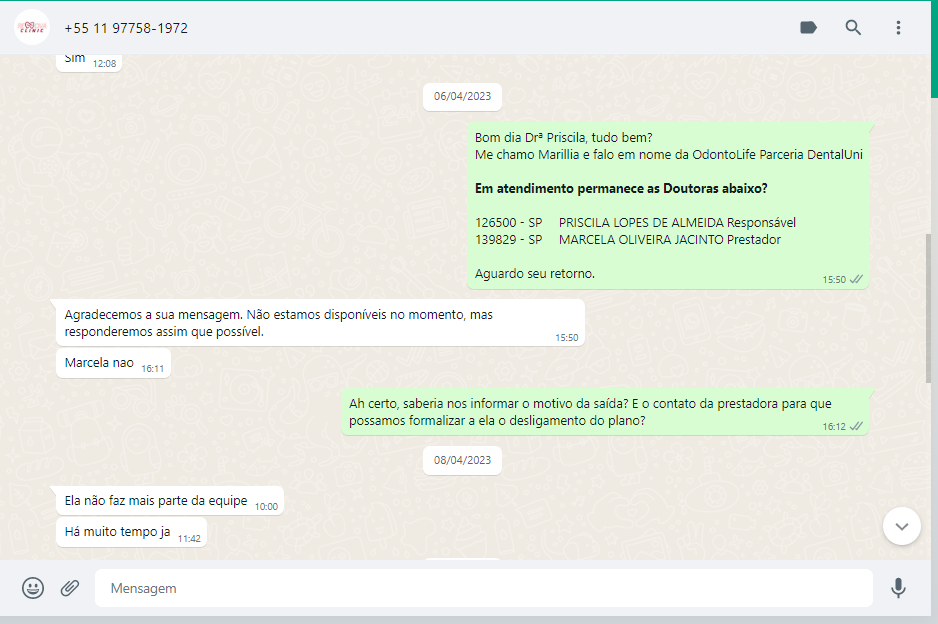Click the label tag icon in header
This screenshot has width=938, height=624.
(x=808, y=28)
